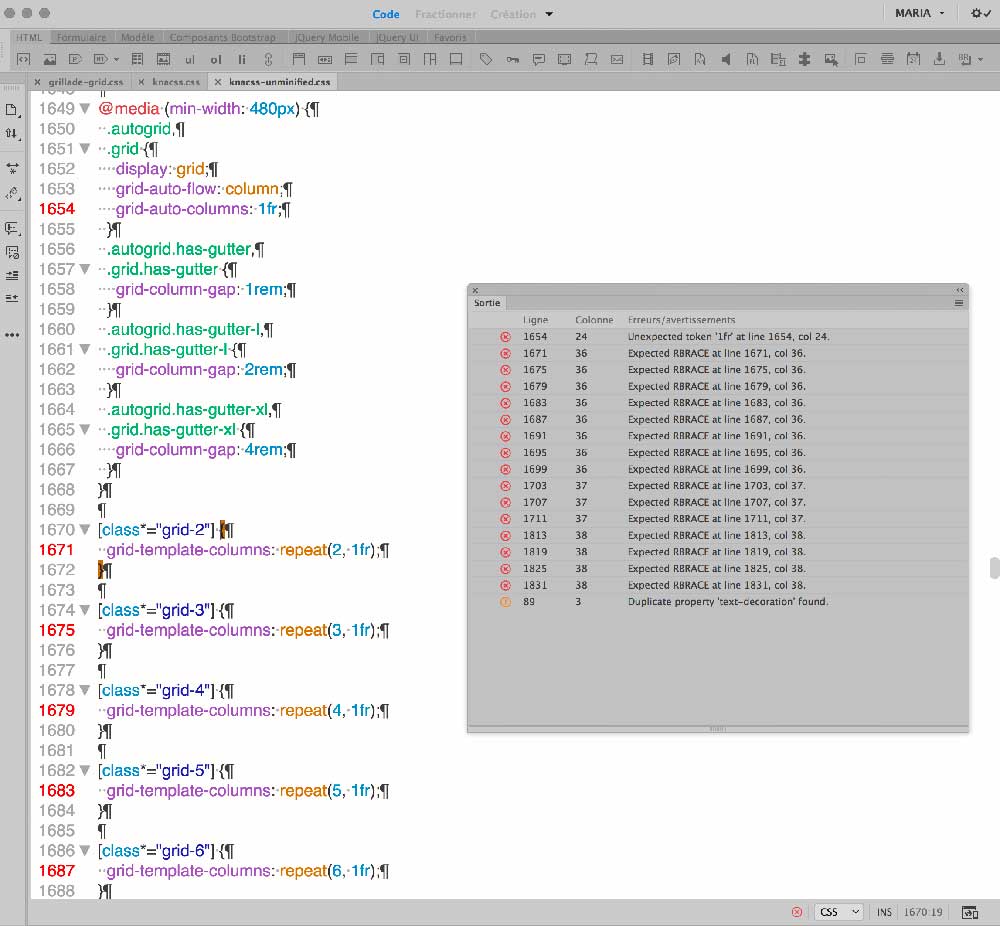The width and height of the screenshot is (1000, 926).
Task: Close the knacss-unminified.css tab
Action: 218,82
